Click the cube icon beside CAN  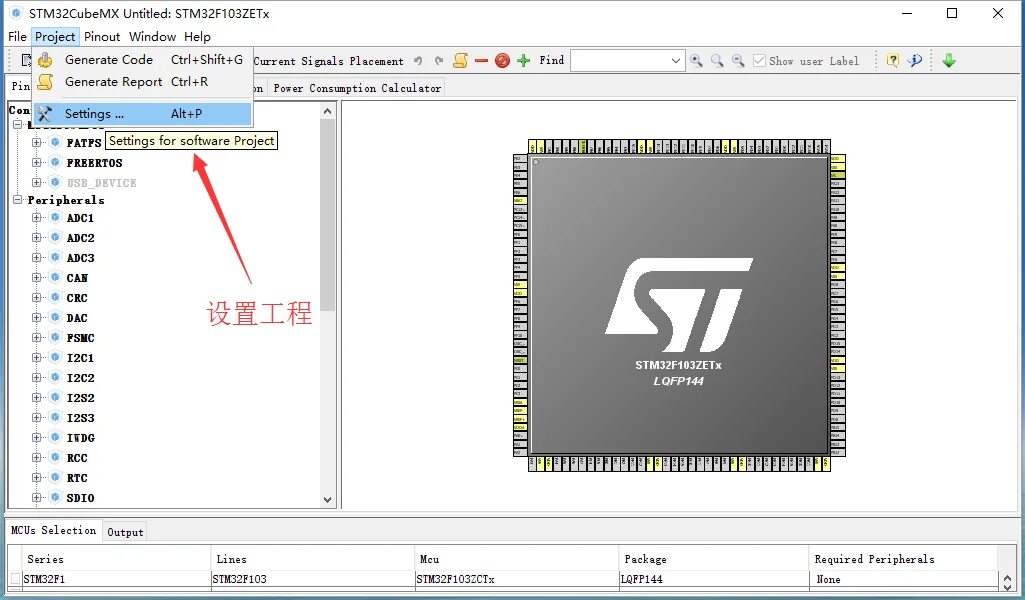point(56,278)
